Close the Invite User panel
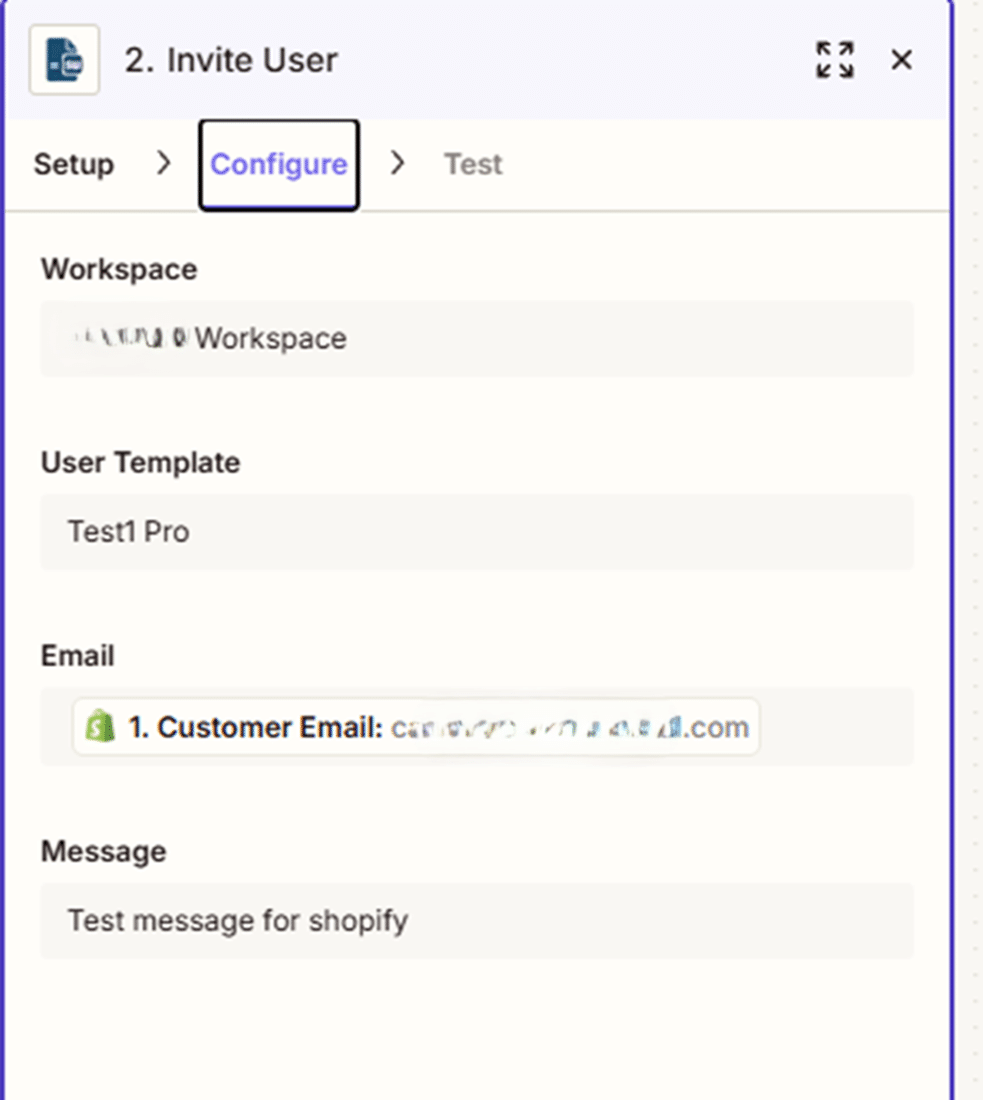This screenshot has height=1100, width=983. pos(901,60)
